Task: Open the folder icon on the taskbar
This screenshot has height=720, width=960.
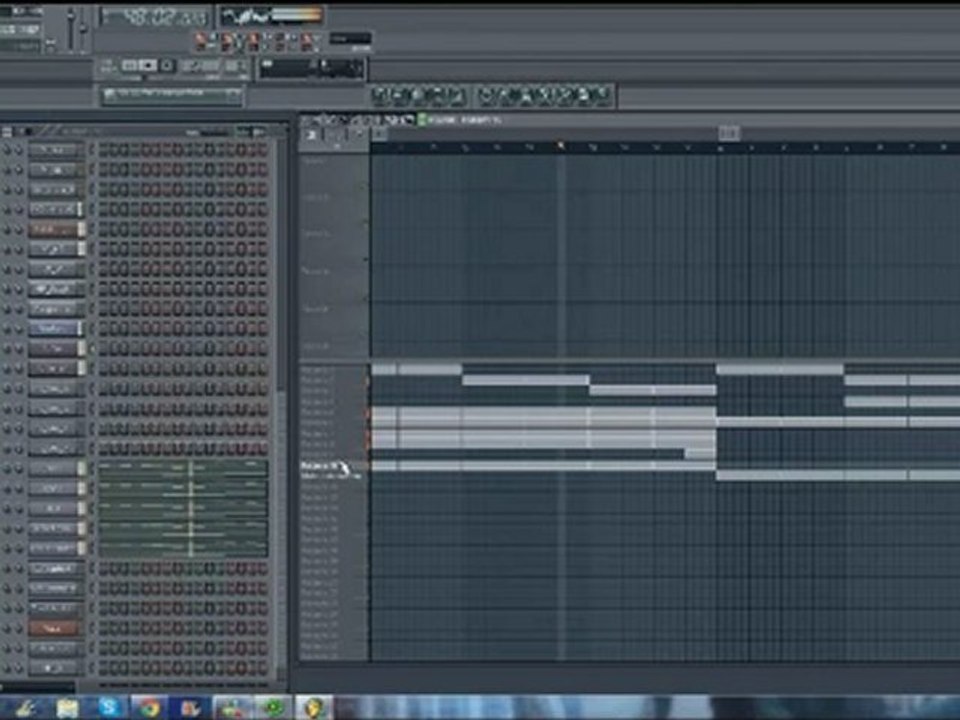Action: coord(67,708)
